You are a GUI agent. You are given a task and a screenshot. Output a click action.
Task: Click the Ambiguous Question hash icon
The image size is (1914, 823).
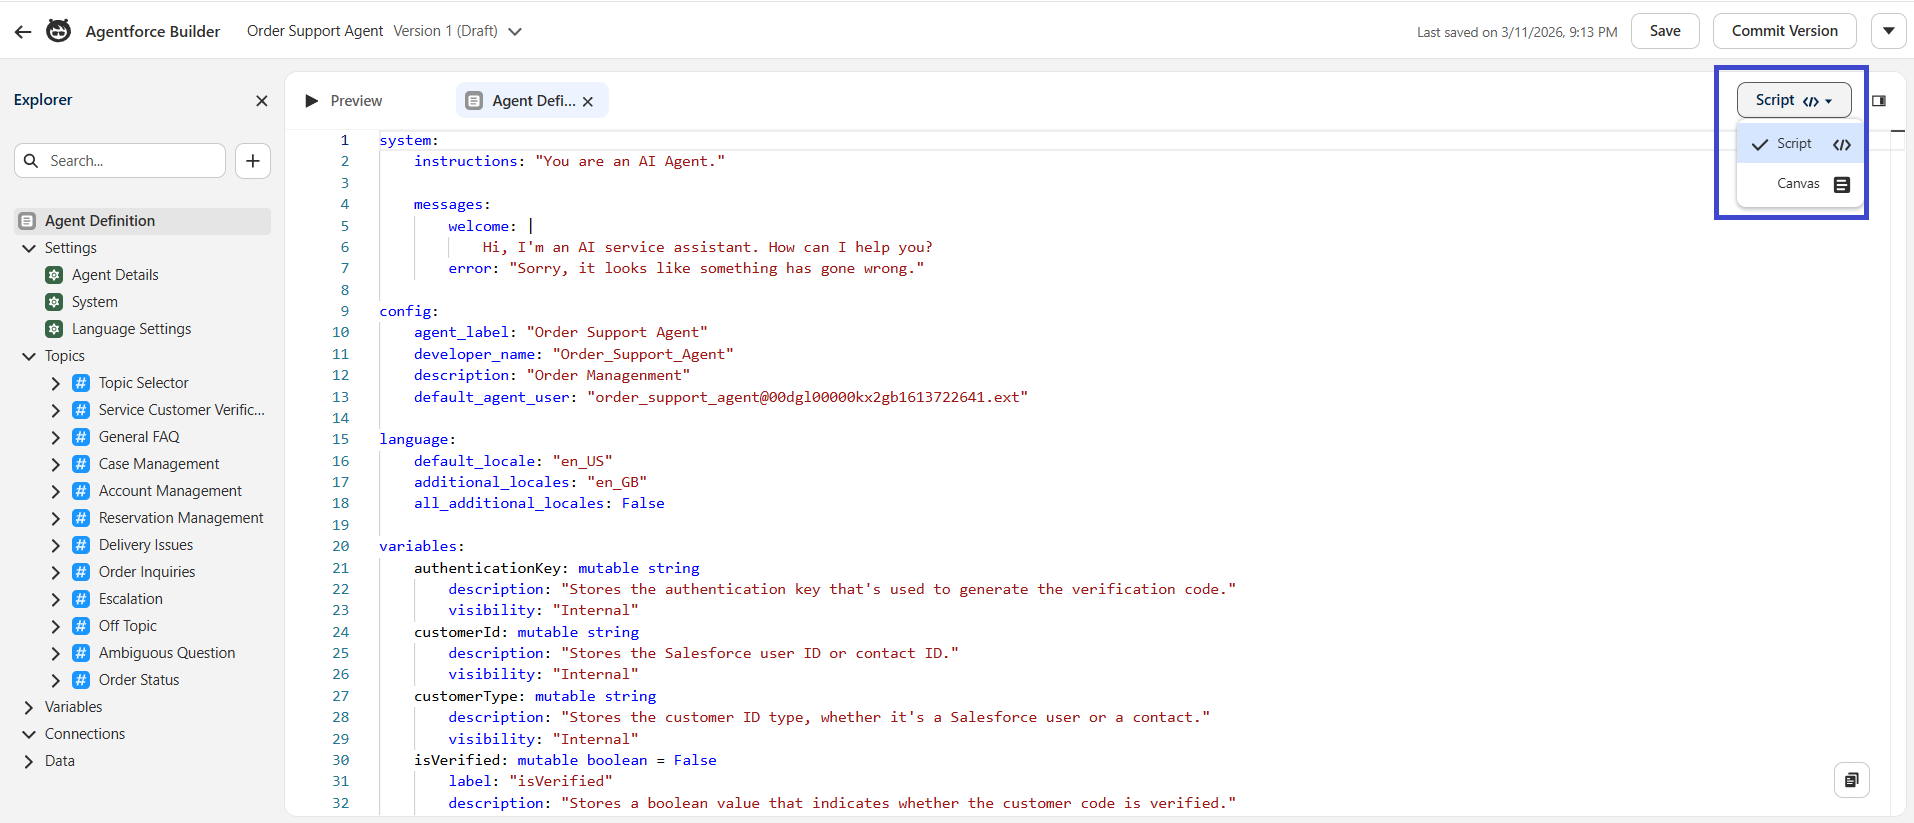(x=81, y=653)
